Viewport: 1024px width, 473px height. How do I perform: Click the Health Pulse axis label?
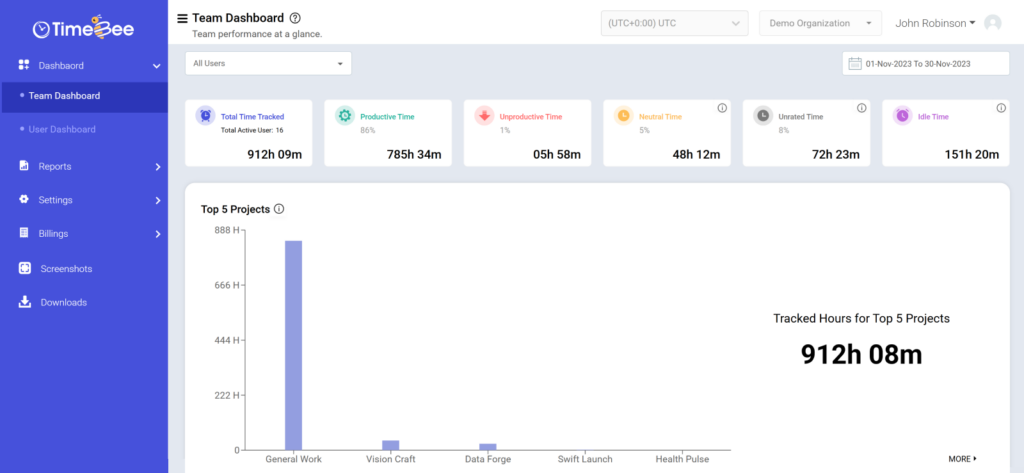682,459
